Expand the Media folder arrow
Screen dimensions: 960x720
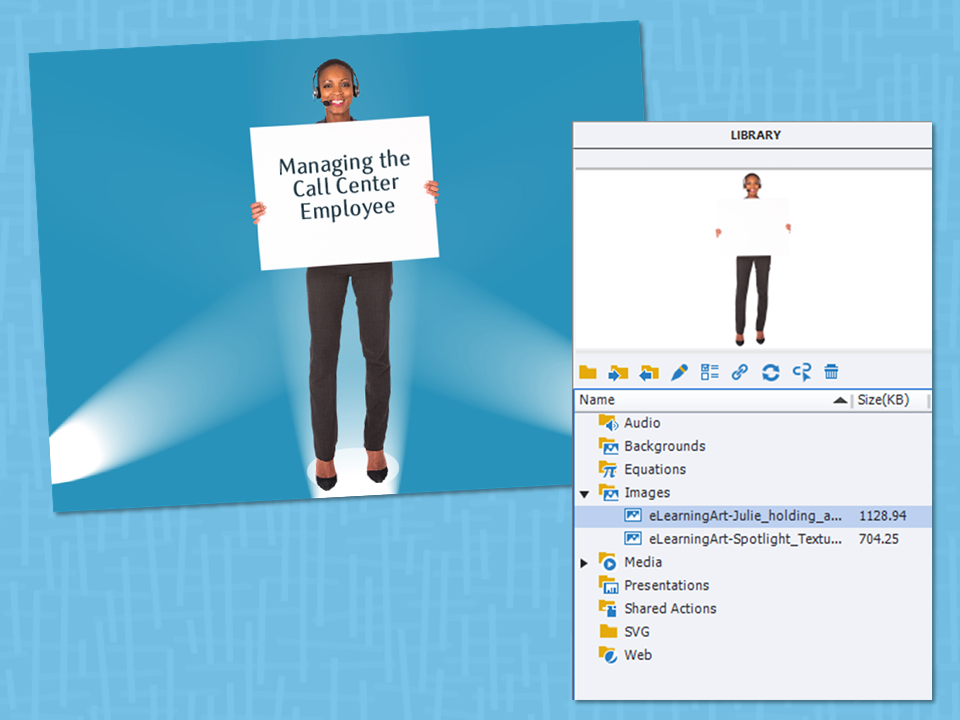tap(584, 563)
